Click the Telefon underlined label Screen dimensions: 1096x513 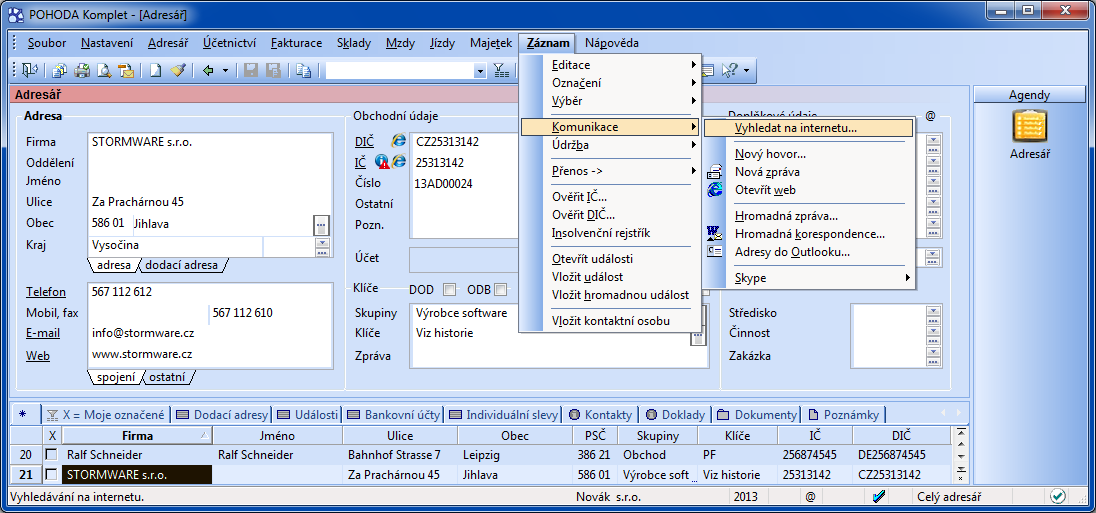pyautogui.click(x=46, y=292)
